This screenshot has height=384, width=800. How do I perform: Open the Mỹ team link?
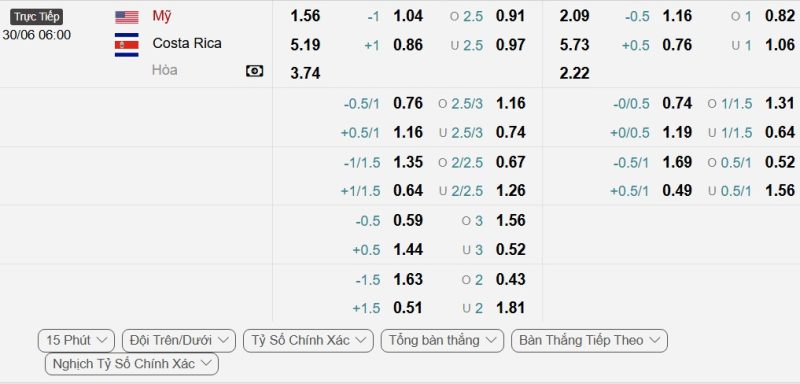coord(162,16)
